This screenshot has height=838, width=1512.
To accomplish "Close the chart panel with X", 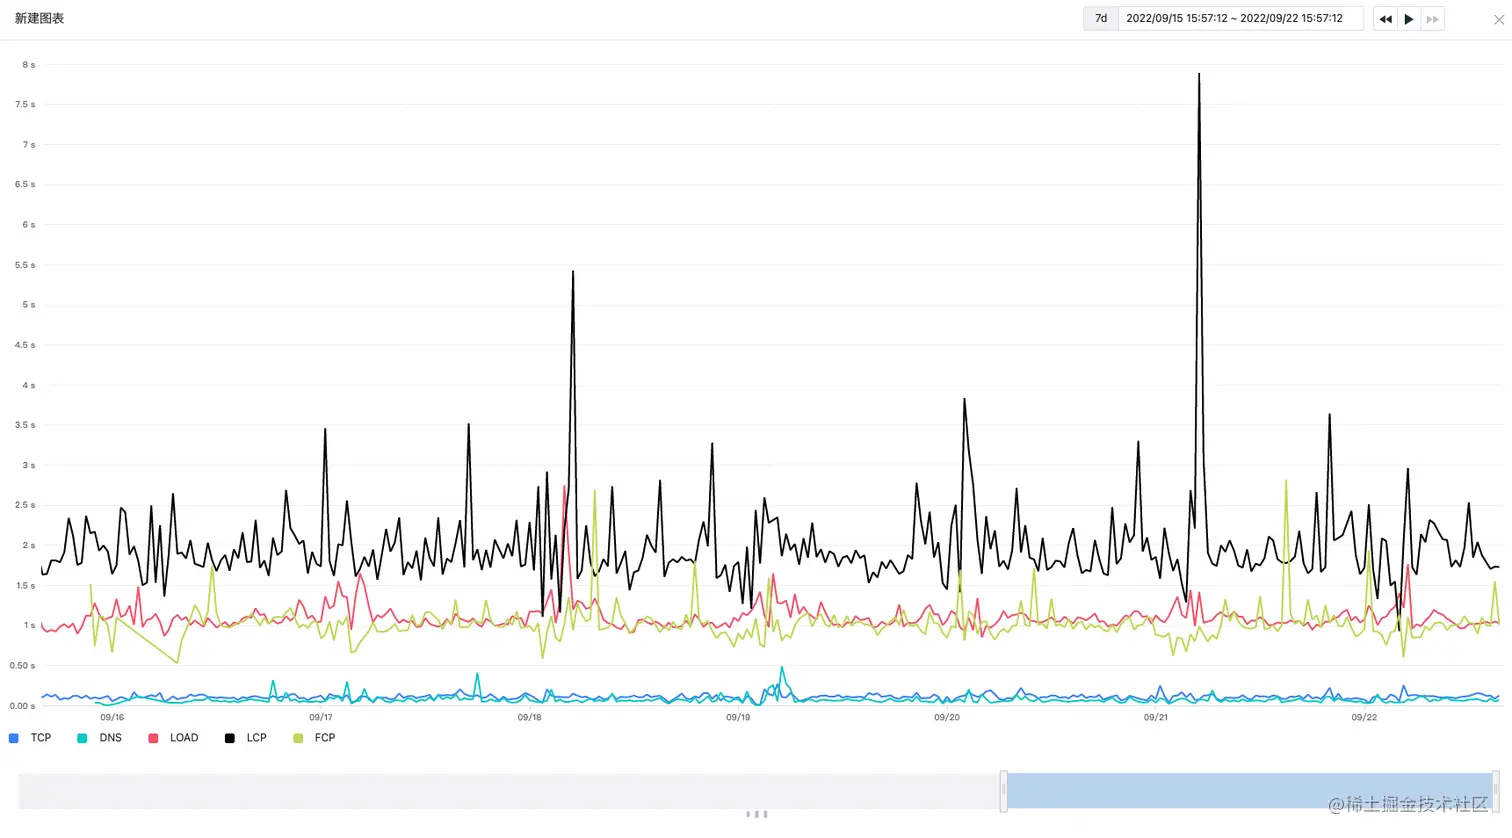I will pos(1499,19).
